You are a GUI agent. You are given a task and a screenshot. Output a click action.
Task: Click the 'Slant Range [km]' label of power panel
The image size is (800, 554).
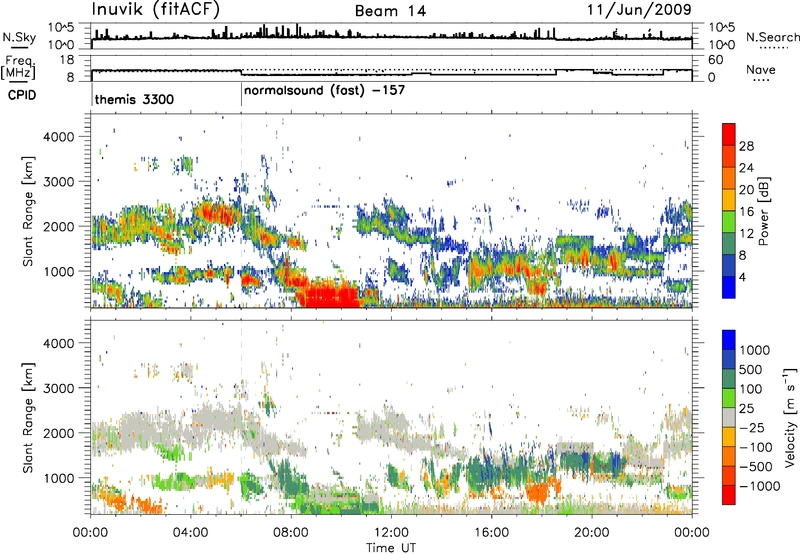[28, 211]
